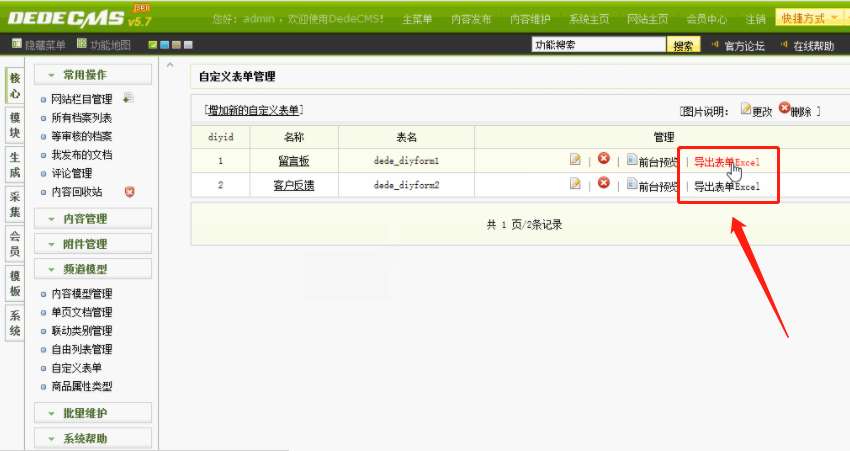Screen dimensions: 850x451
Task: Click 增加新的自定义表单 link
Action: (253, 111)
